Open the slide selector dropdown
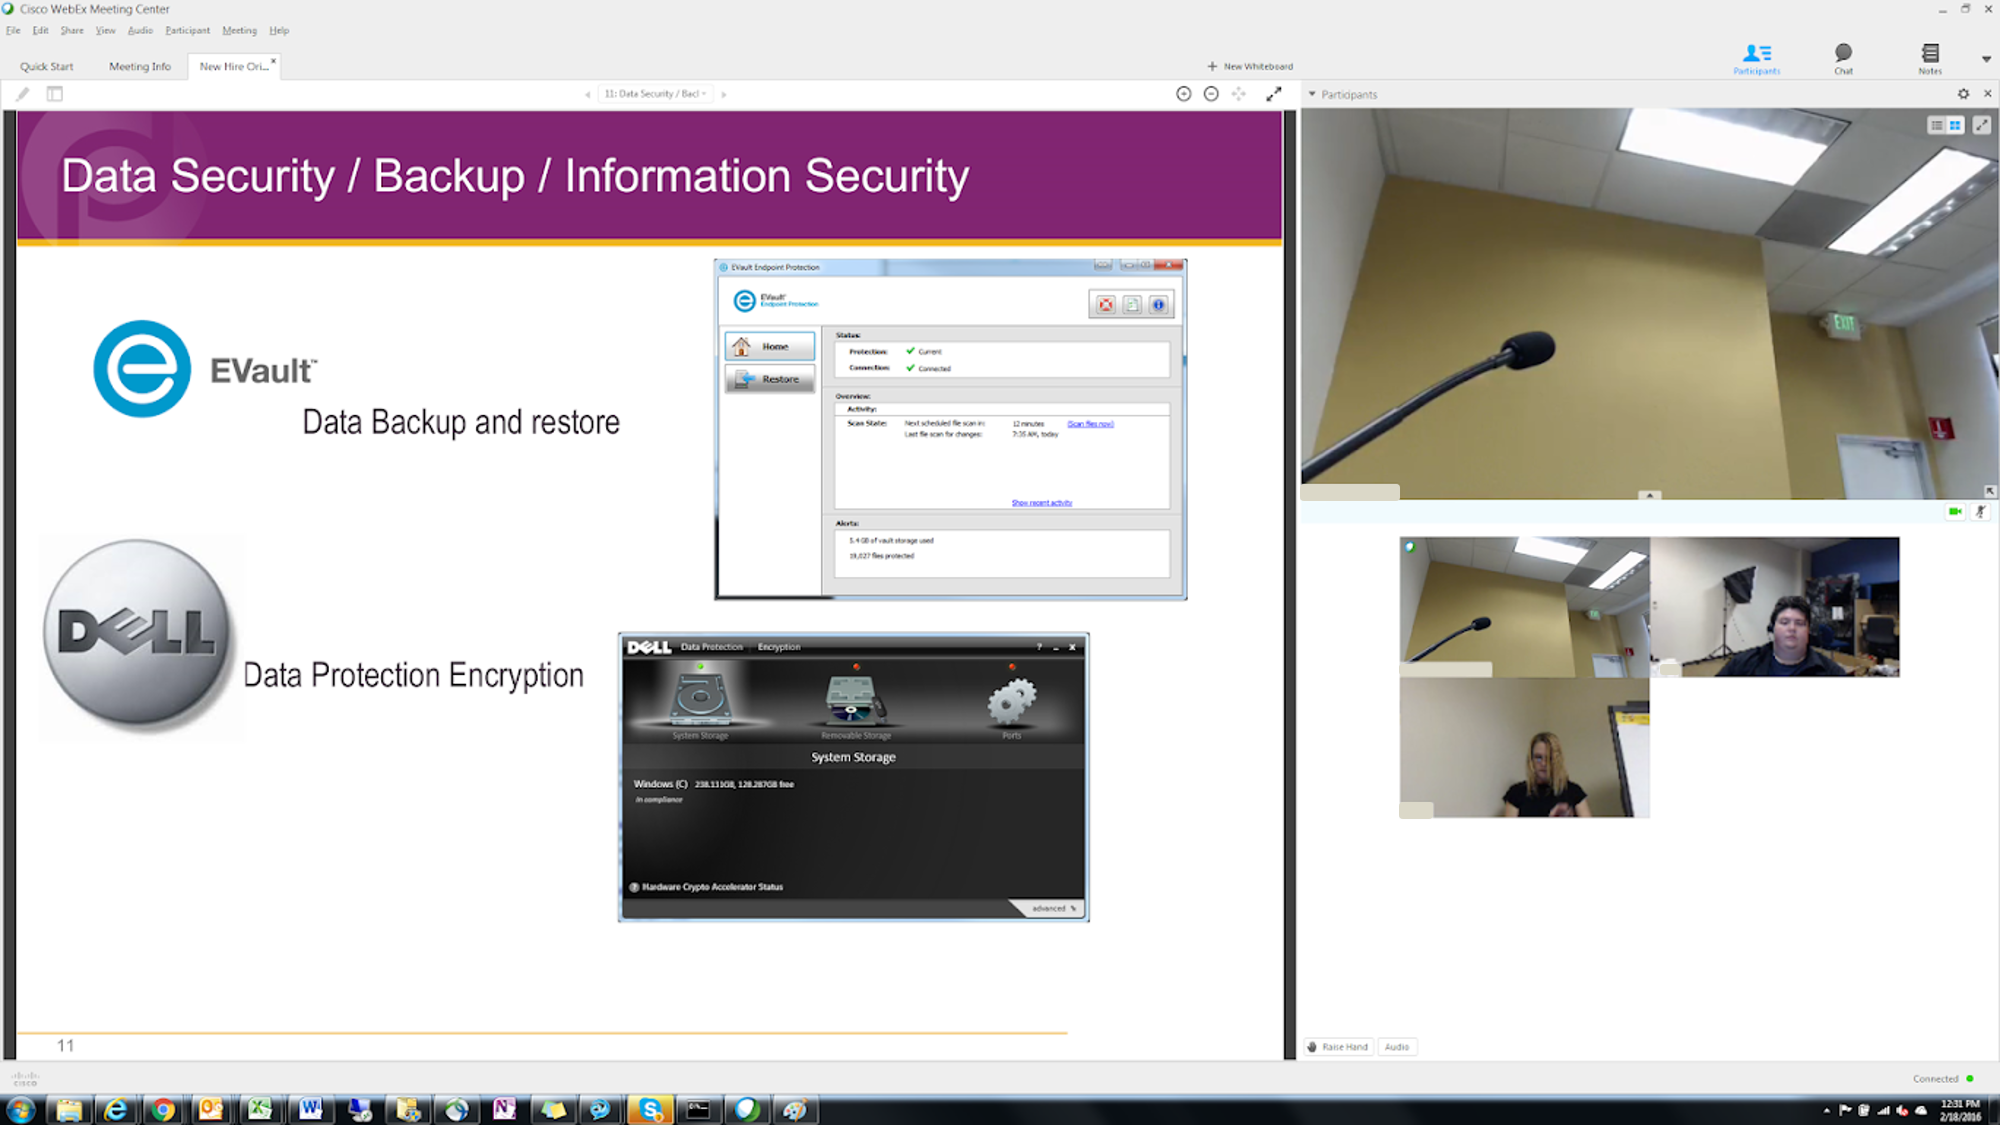 click(x=656, y=94)
